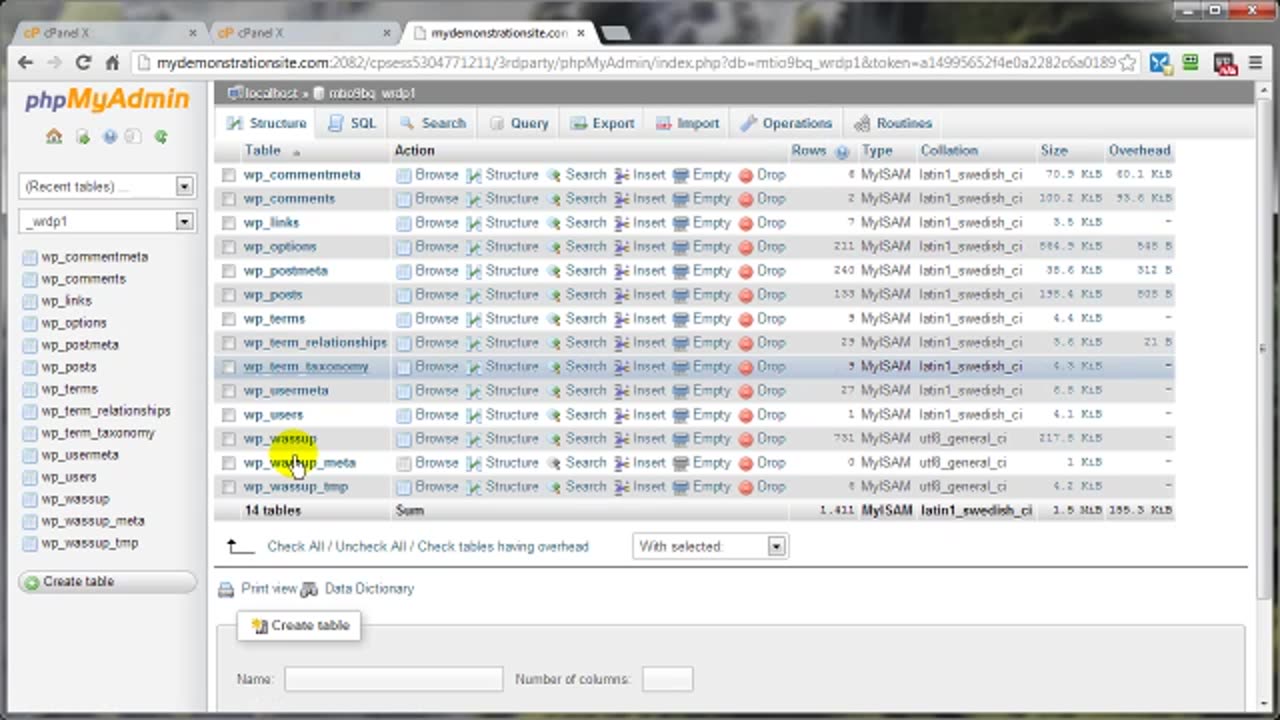The image size is (1280, 720).
Task: Click the browser home icon
Action: pos(113,62)
